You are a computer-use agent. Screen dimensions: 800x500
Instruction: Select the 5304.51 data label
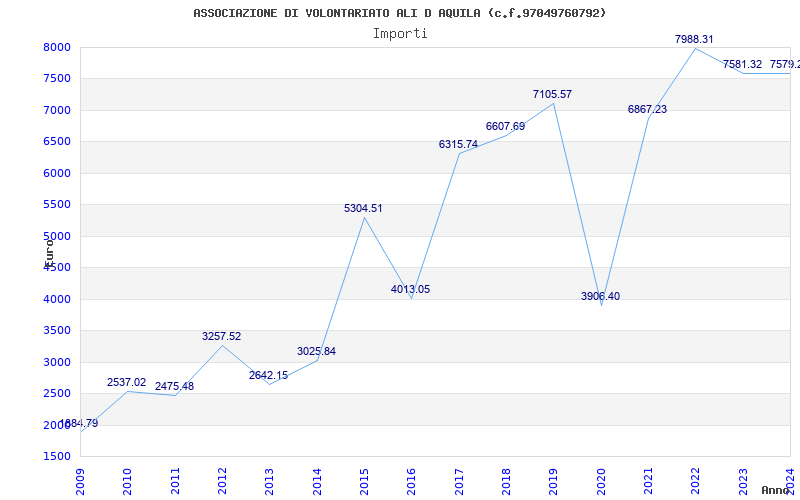[363, 208]
